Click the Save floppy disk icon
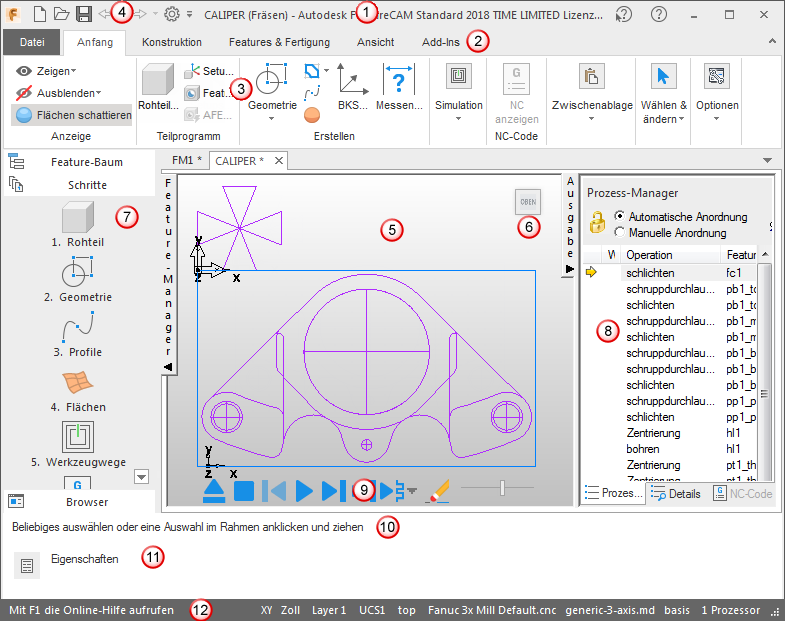The image size is (785, 621). (84, 14)
